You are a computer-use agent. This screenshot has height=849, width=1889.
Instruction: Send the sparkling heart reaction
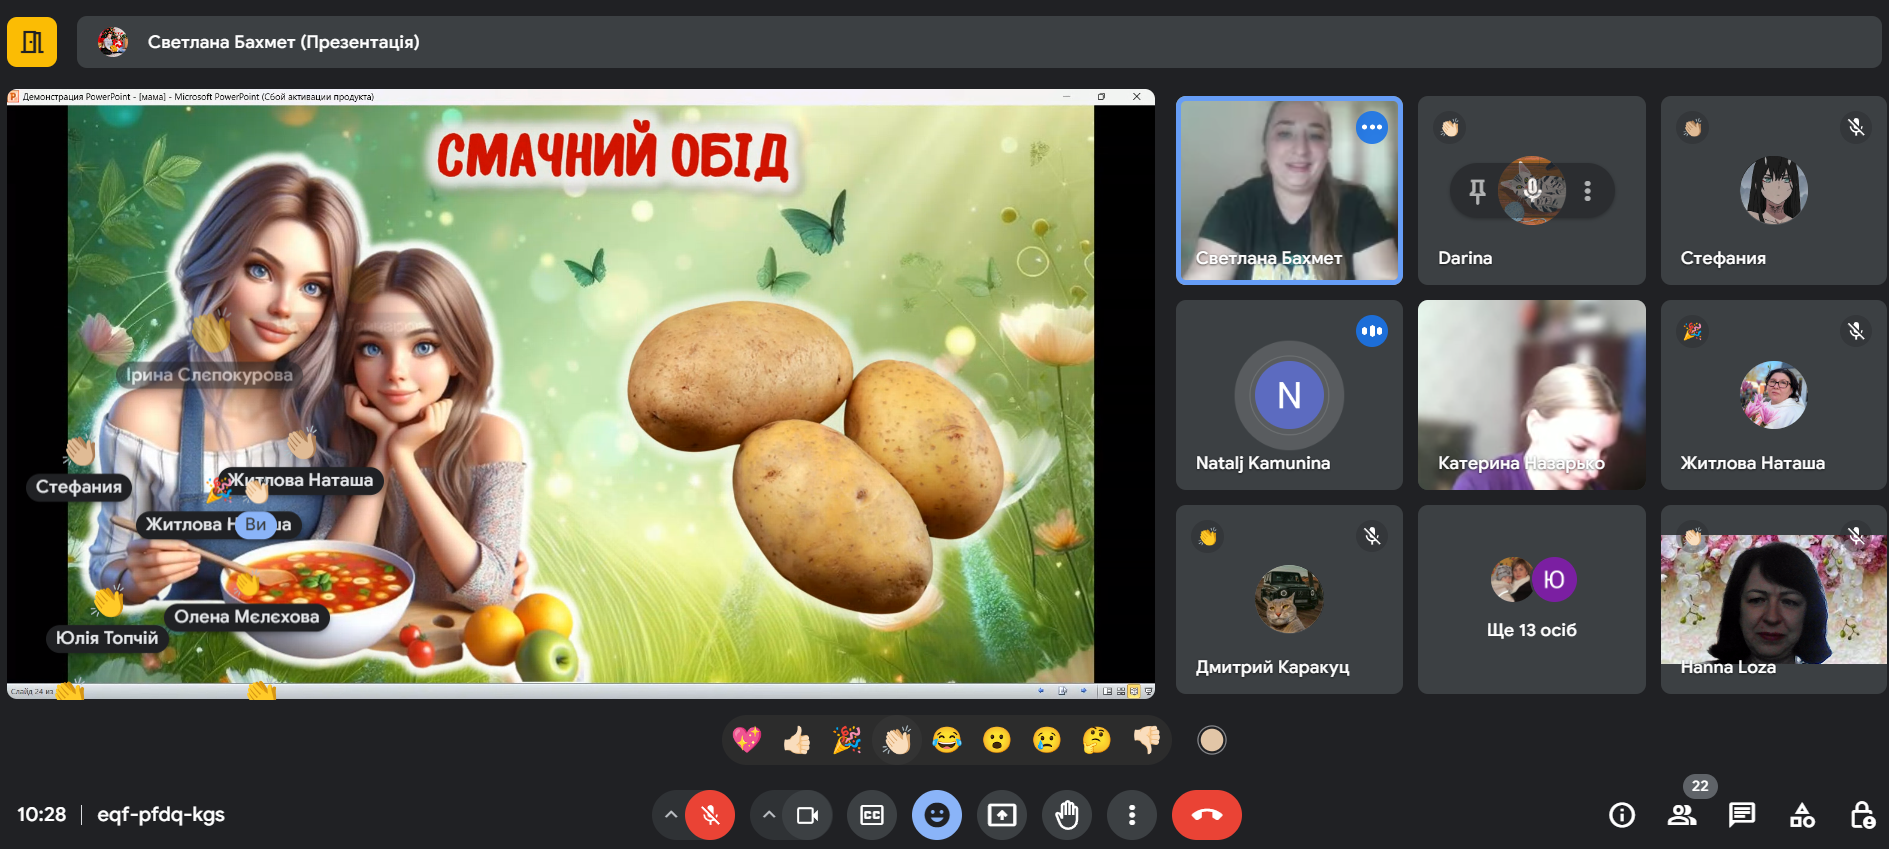click(x=747, y=740)
